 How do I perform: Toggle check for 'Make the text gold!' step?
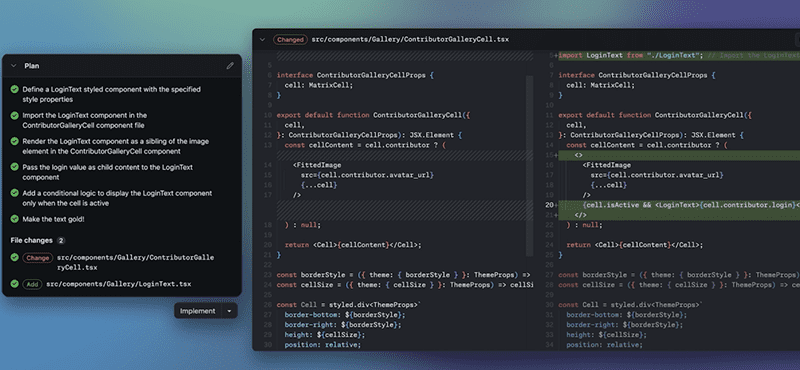pyautogui.click(x=15, y=219)
